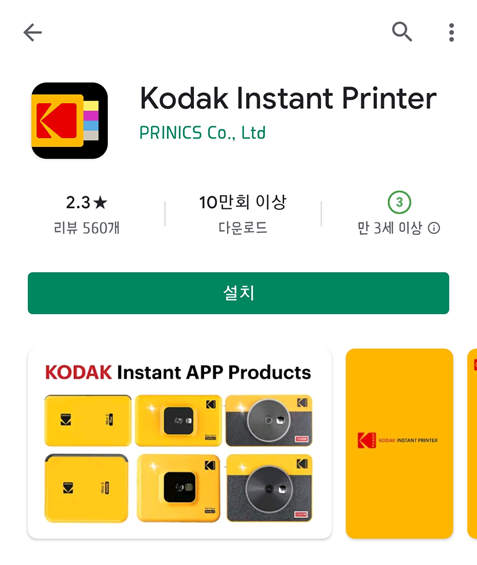The height and width of the screenshot is (565, 477).
Task: Open the yellow Kodak splash screen screenshot
Action: [x=399, y=444]
